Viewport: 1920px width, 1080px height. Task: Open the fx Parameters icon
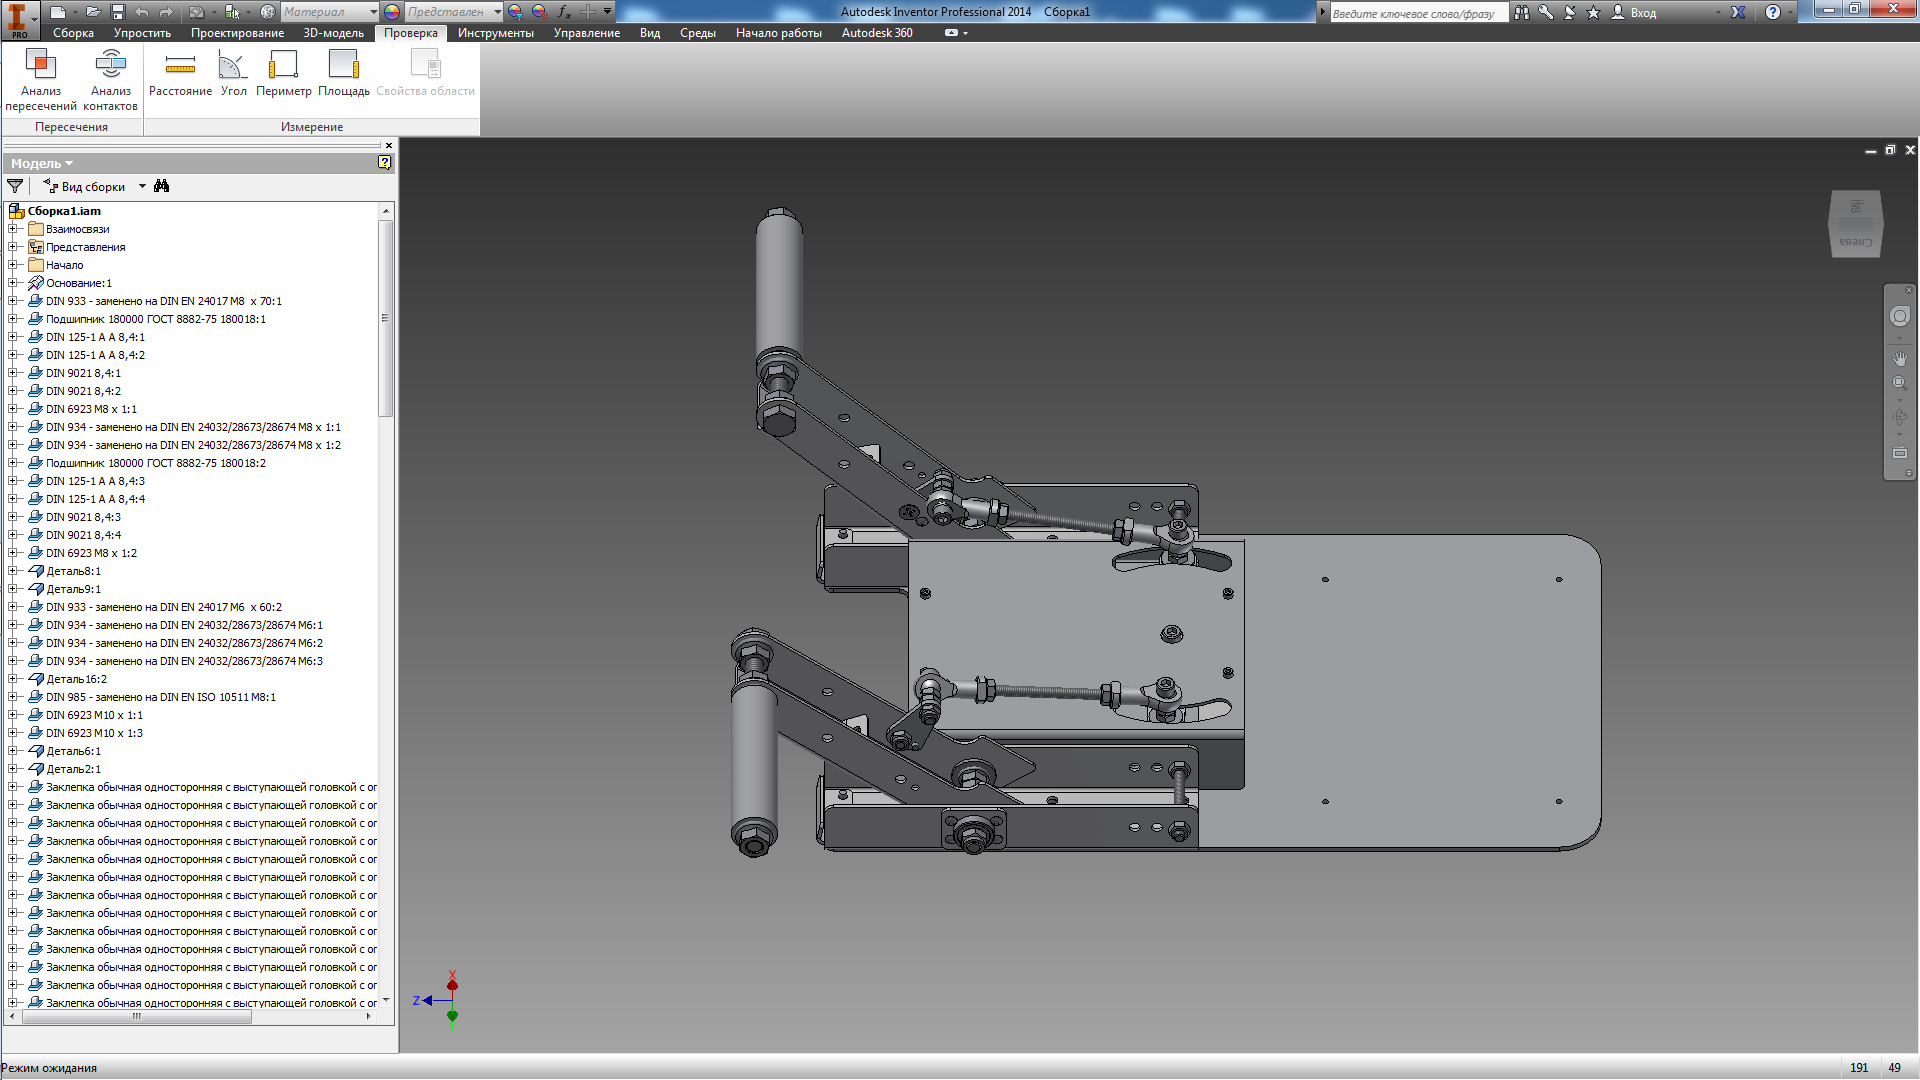click(x=564, y=12)
